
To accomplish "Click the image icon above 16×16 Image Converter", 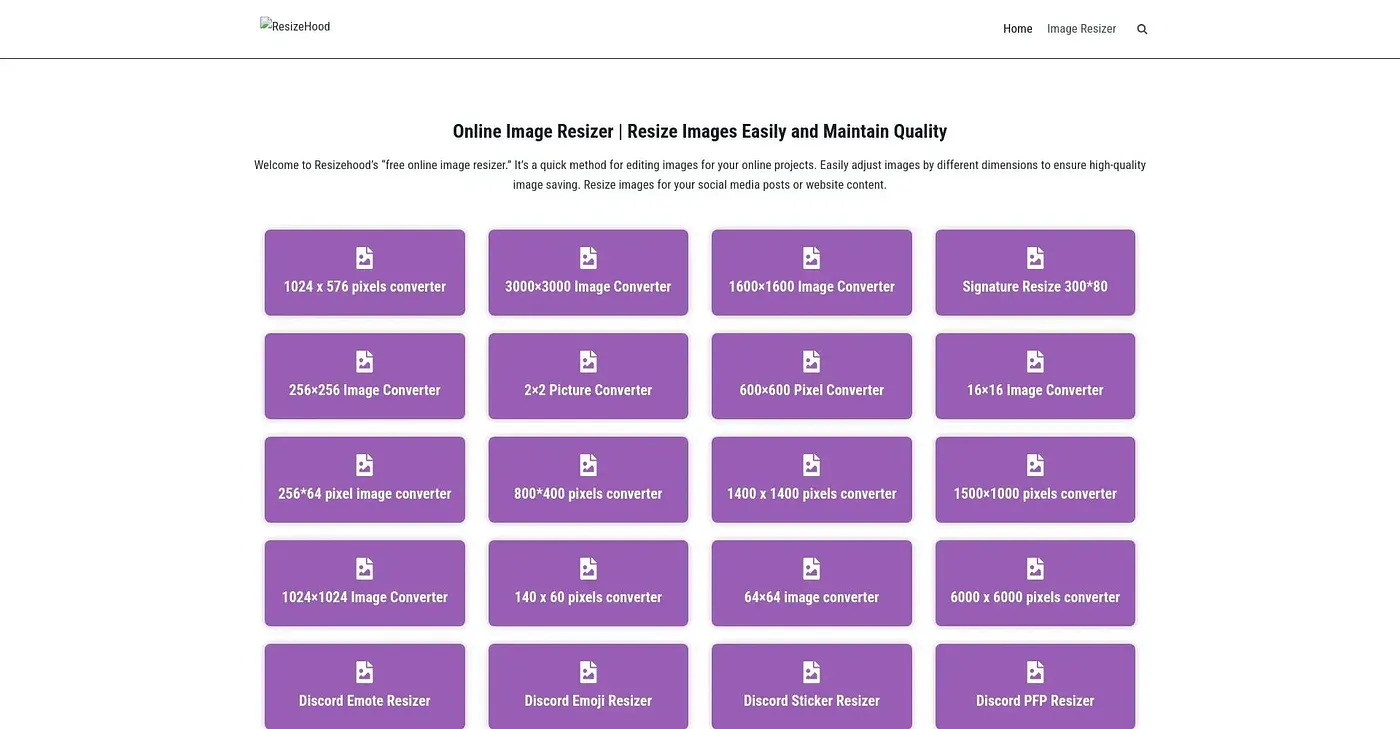I will [x=1035, y=362].
